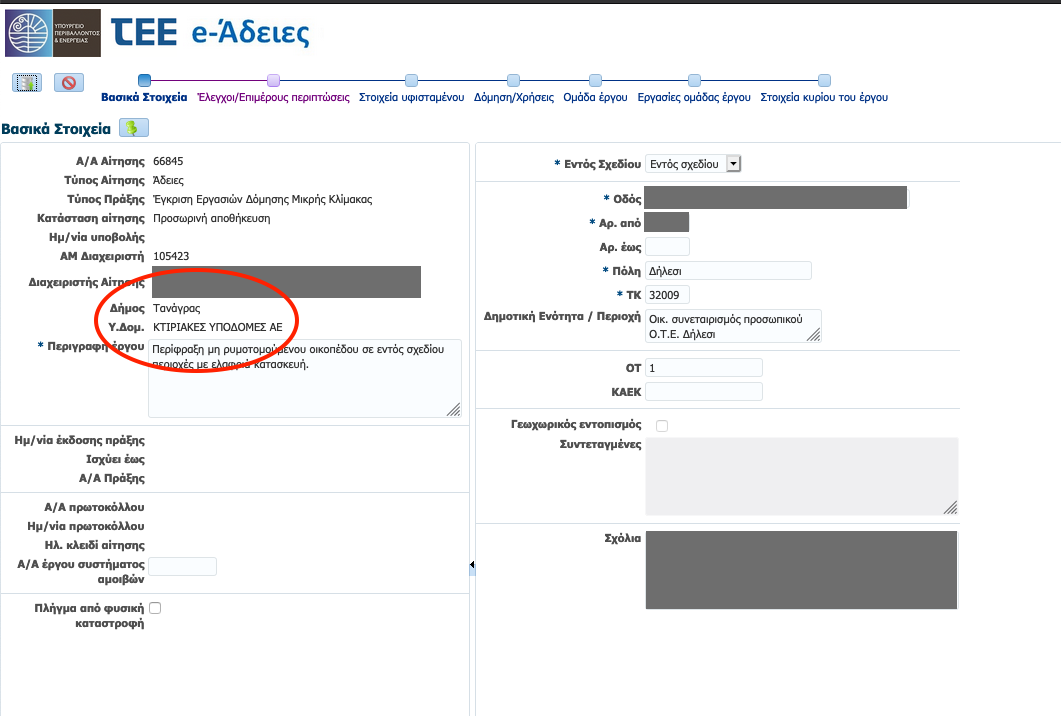Open the Εντός Σχεδίου dropdown
Image resolution: width=1061 pixels, height=716 pixels.
pyautogui.click(x=733, y=164)
